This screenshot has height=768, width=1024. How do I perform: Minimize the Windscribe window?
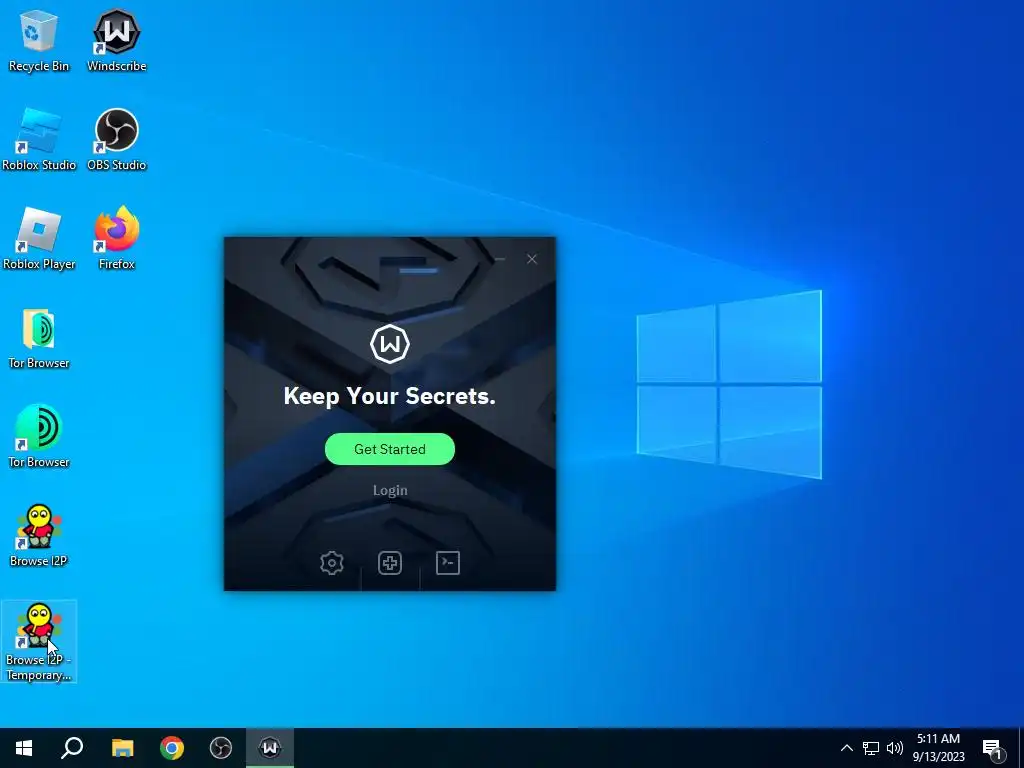[x=500, y=259]
